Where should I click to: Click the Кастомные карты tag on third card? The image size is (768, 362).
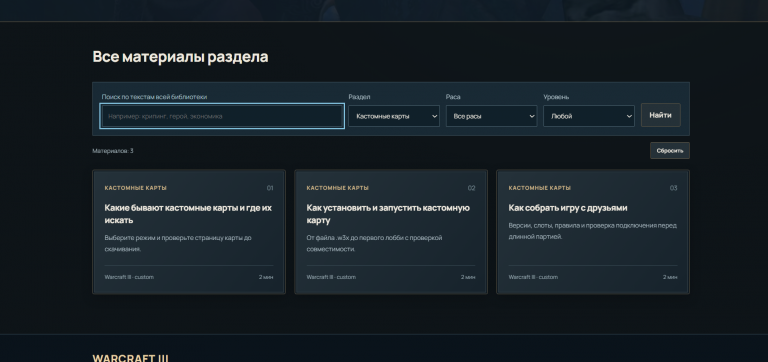pos(540,188)
